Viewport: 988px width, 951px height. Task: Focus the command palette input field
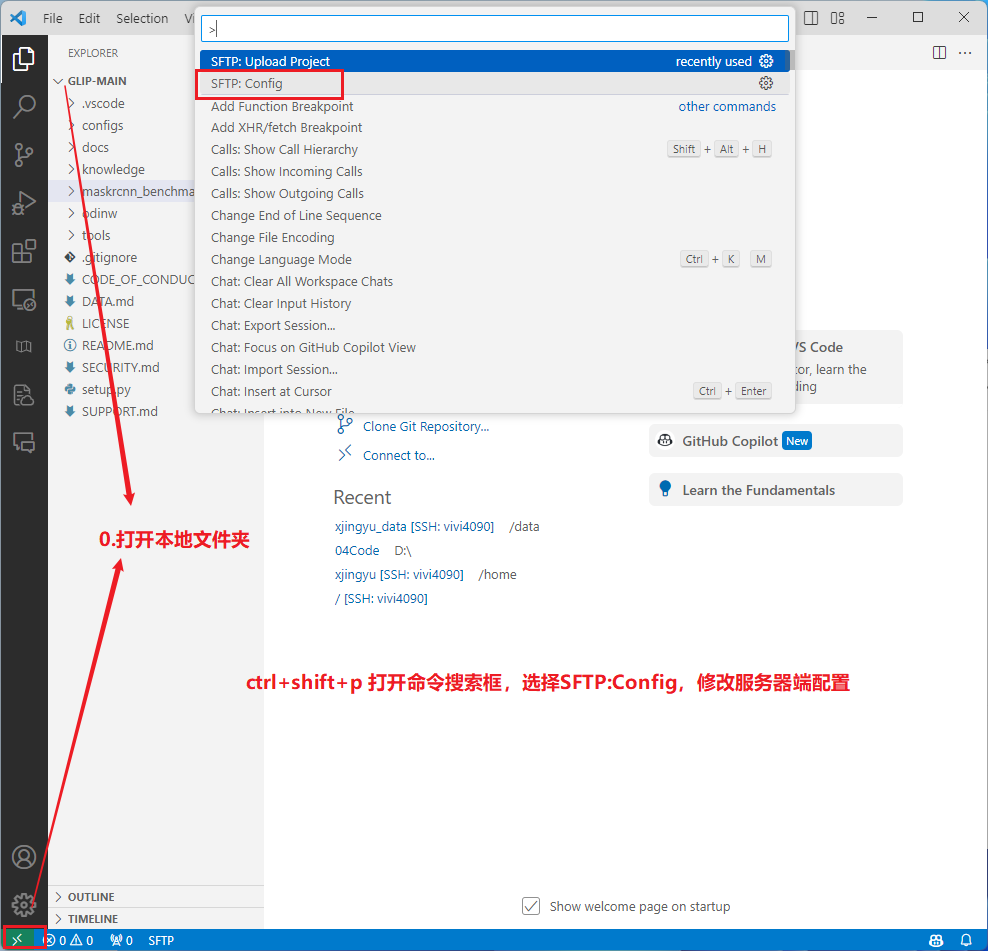[x=495, y=29]
